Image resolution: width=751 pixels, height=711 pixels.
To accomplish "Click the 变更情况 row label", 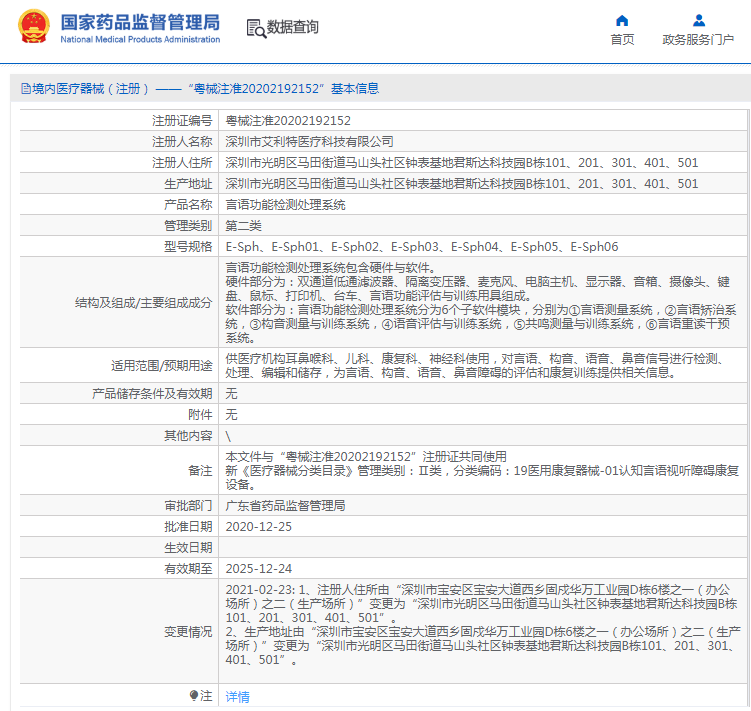I will tap(188, 632).
